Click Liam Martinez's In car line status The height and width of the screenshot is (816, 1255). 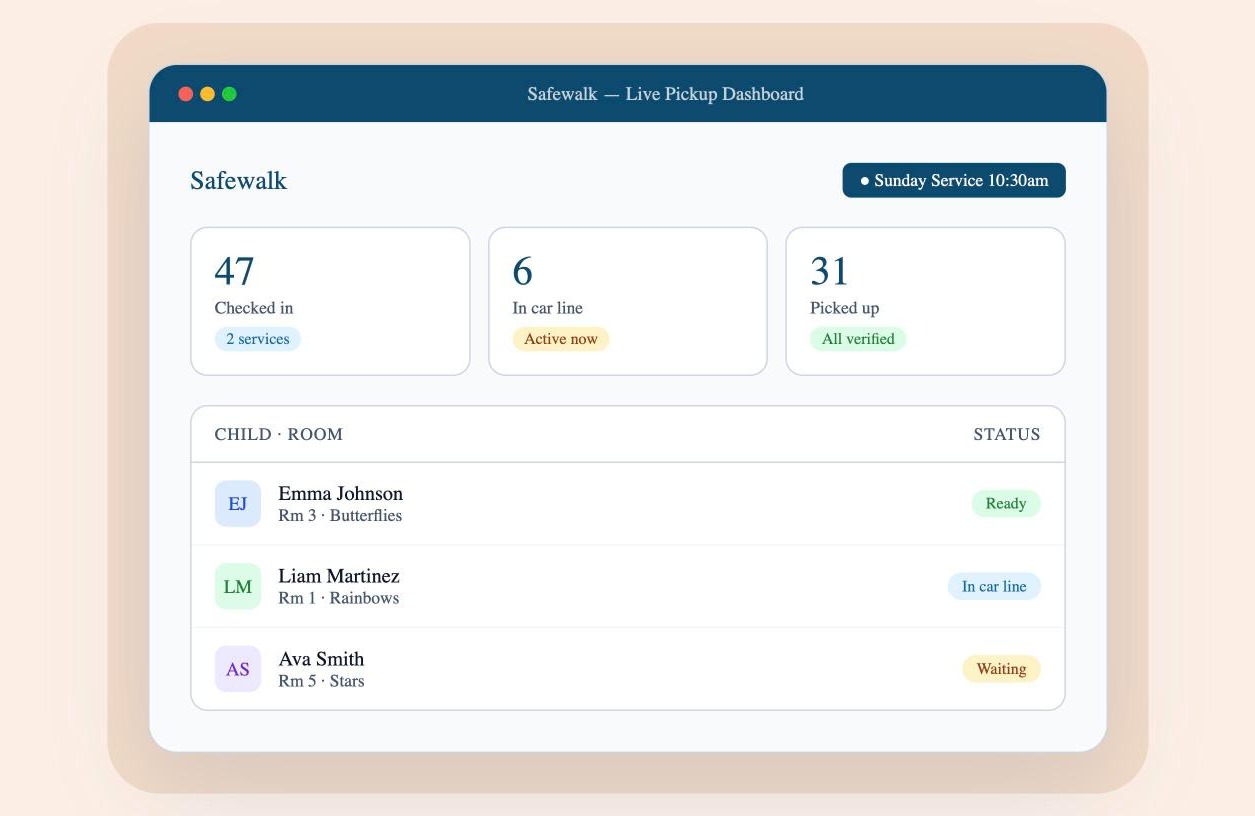(994, 586)
